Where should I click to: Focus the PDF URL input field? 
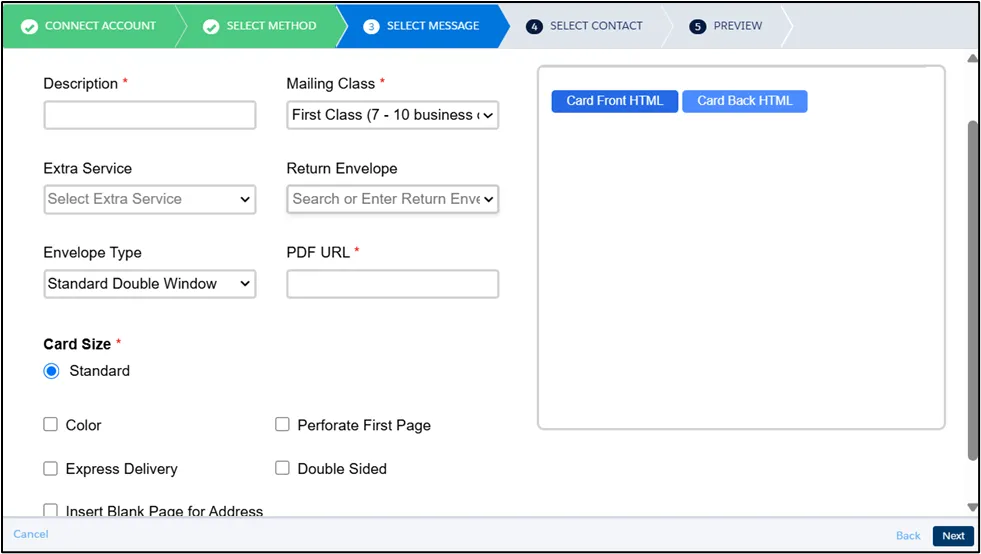click(x=392, y=284)
